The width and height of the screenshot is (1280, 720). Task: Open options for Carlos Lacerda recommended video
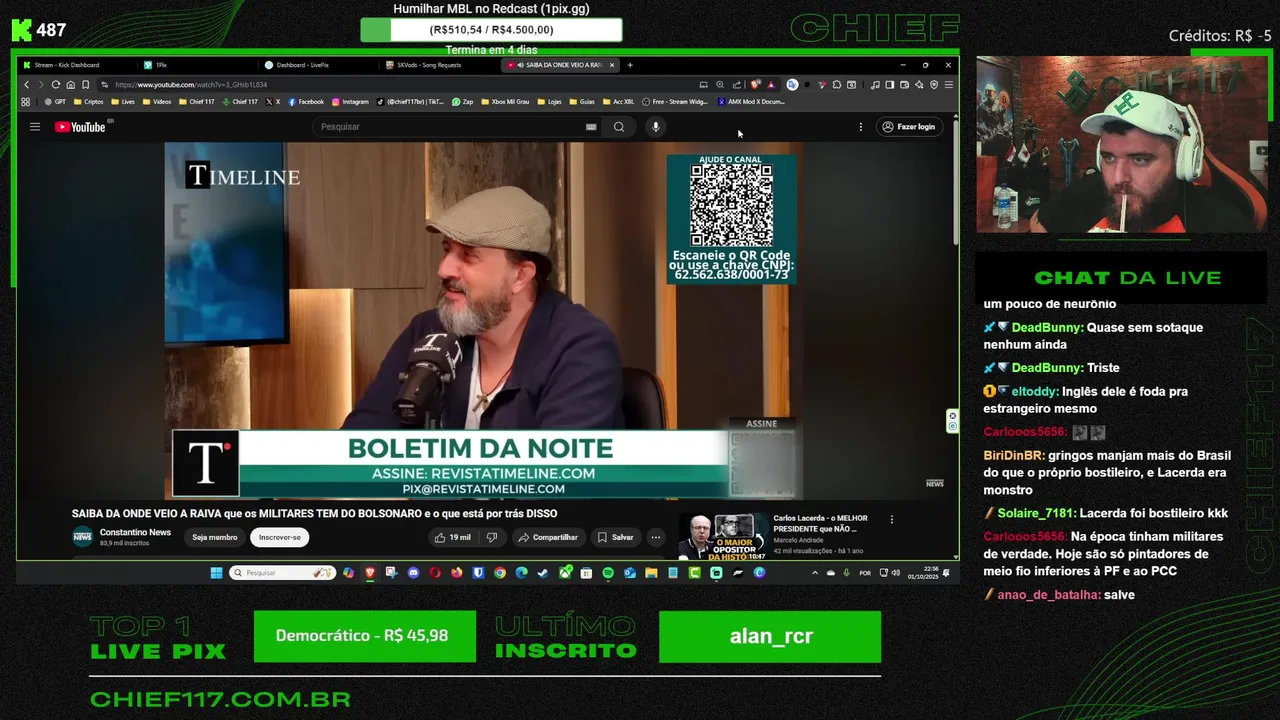[x=892, y=519]
